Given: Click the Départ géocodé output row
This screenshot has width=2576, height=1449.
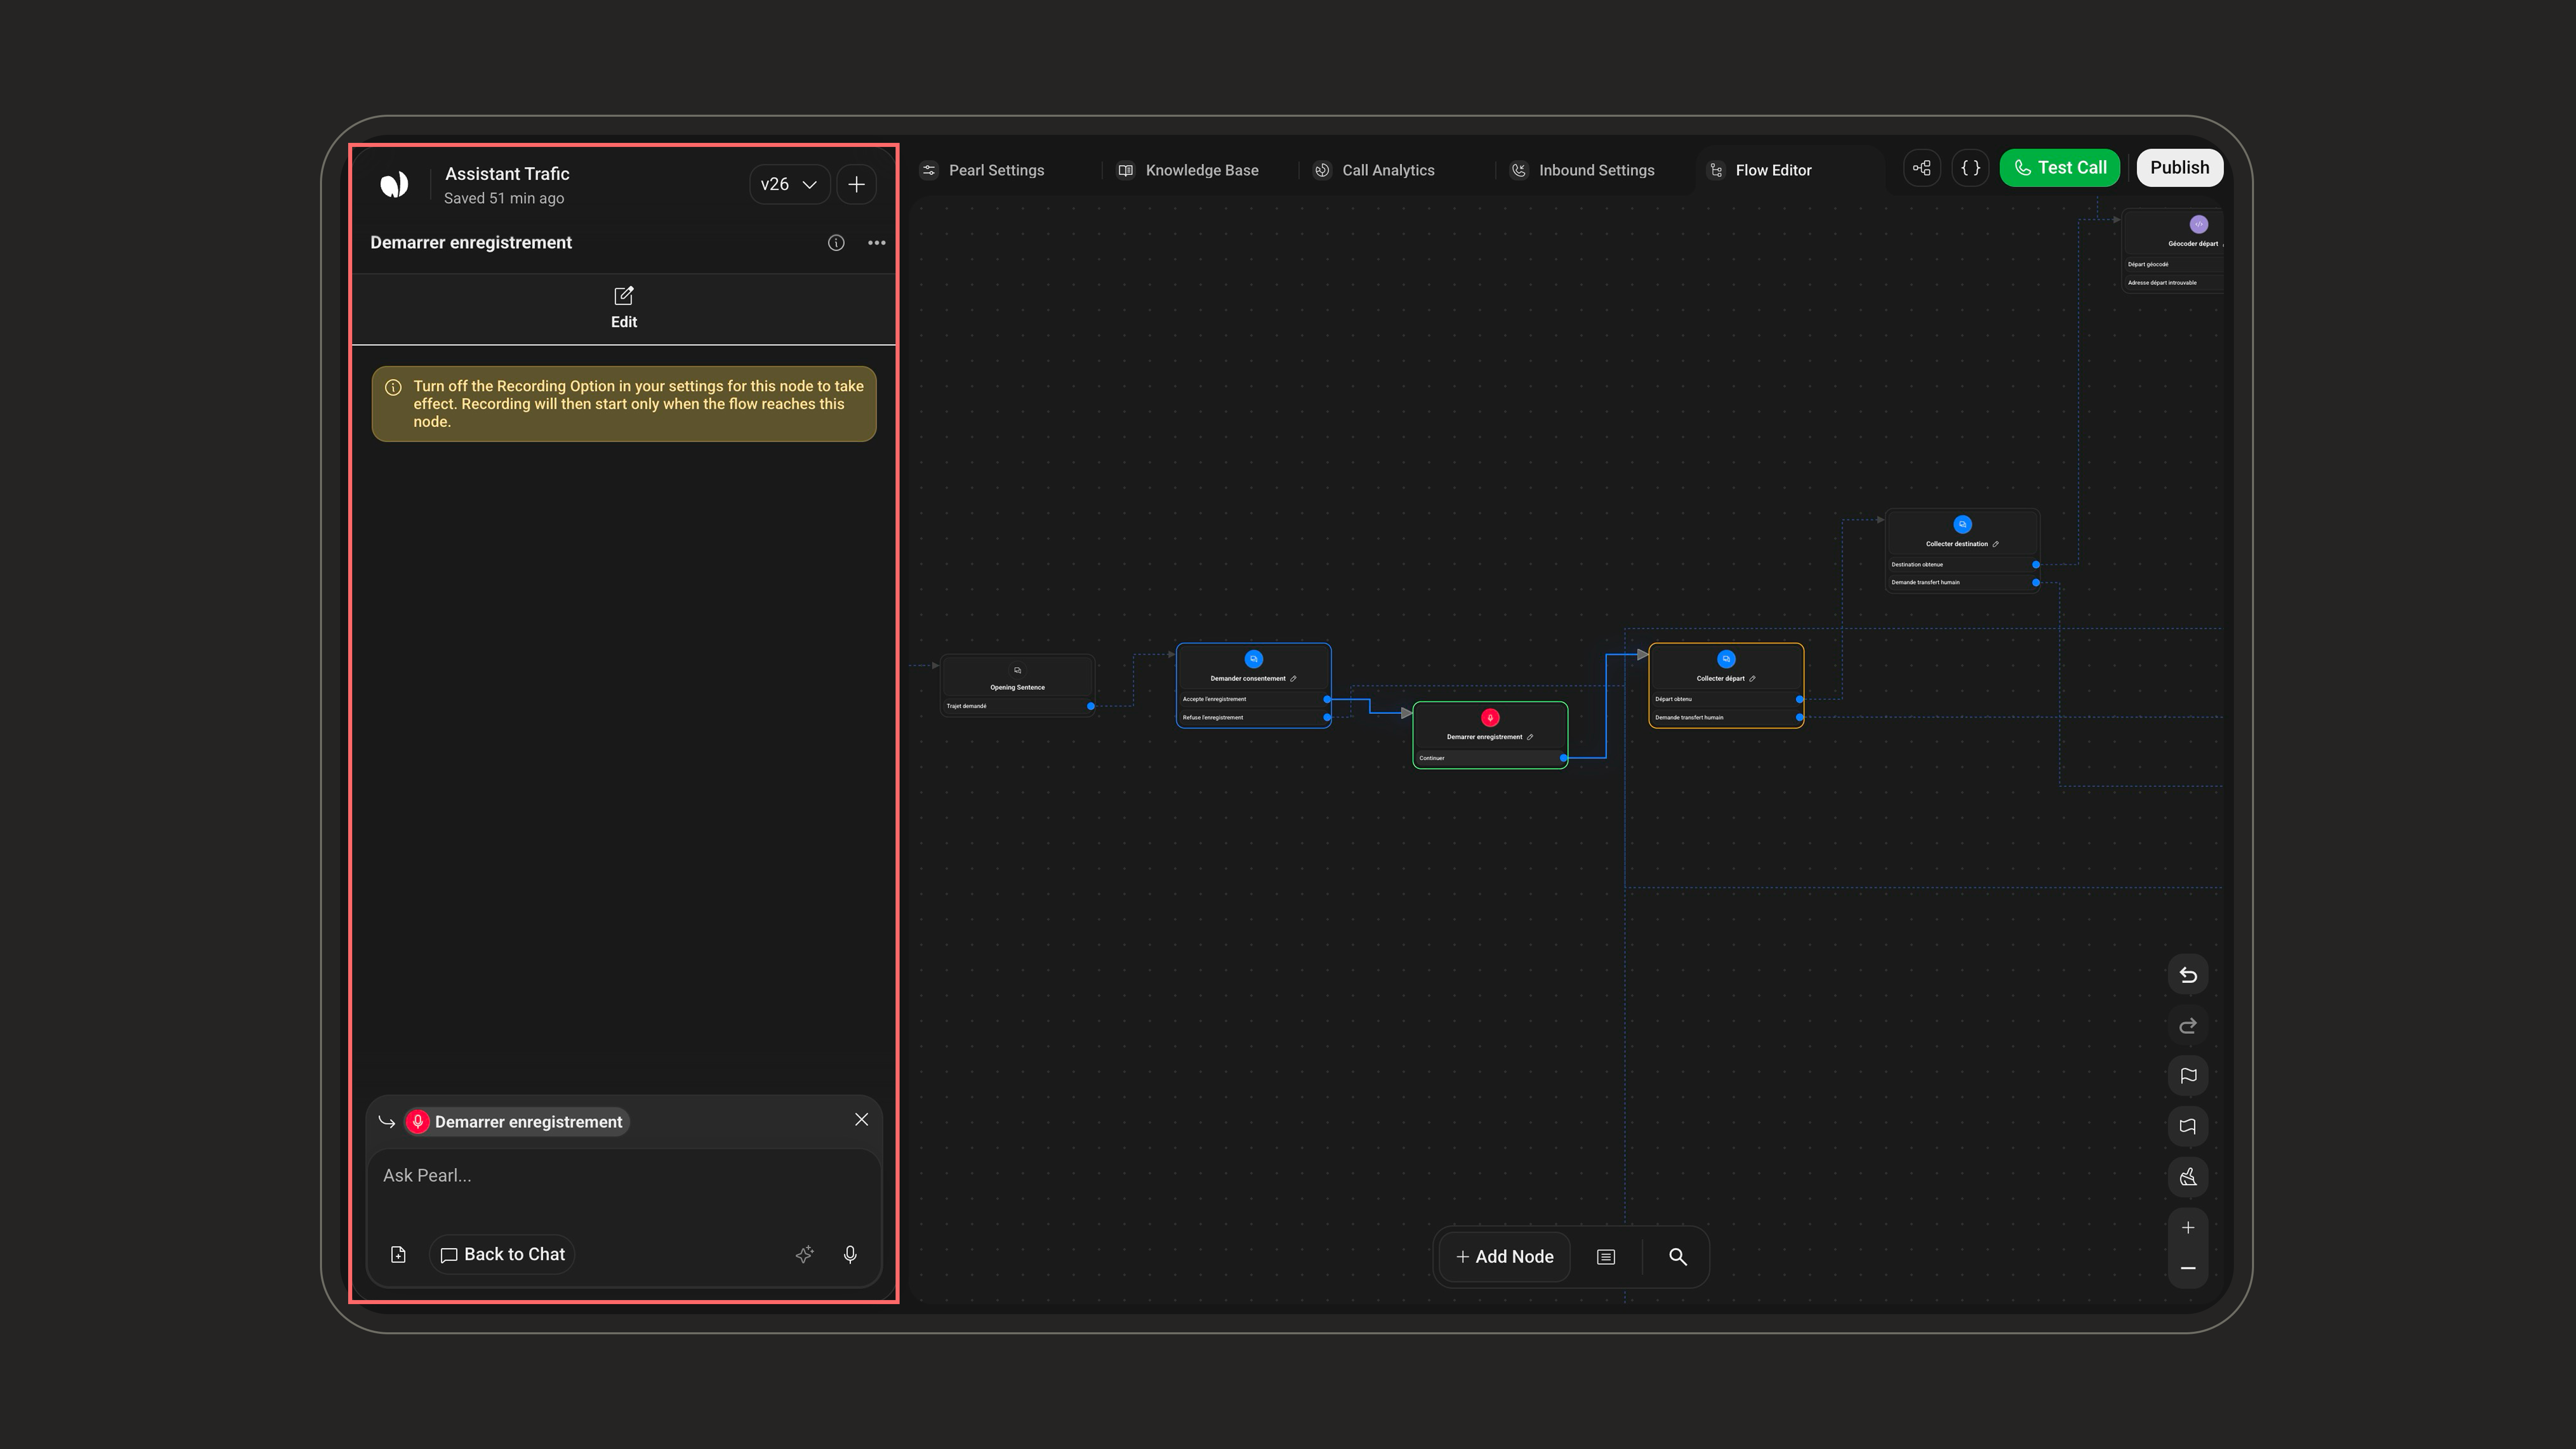Looking at the screenshot, I should click(2174, 265).
